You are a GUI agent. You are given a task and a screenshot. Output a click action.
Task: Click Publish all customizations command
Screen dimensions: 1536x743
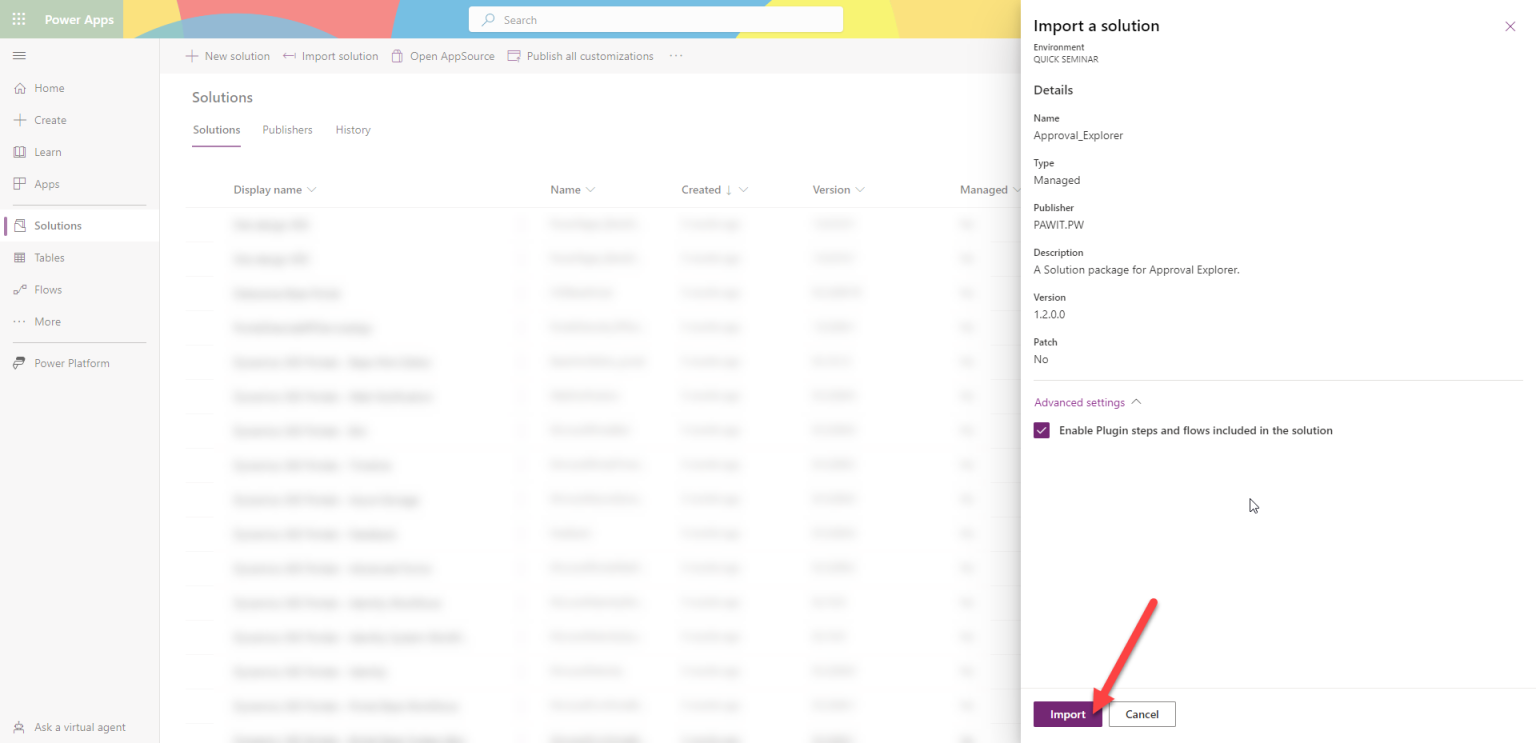580,56
